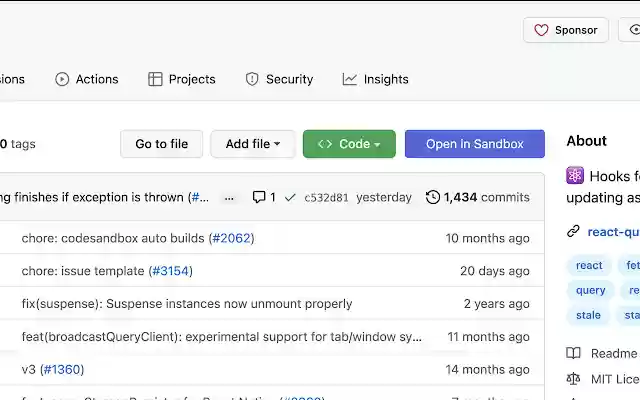Open the Insights tab
640x400 pixels.
pos(375,79)
